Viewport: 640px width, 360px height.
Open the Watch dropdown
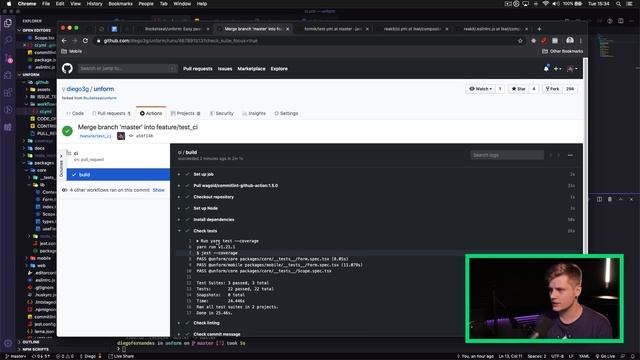click(x=480, y=89)
